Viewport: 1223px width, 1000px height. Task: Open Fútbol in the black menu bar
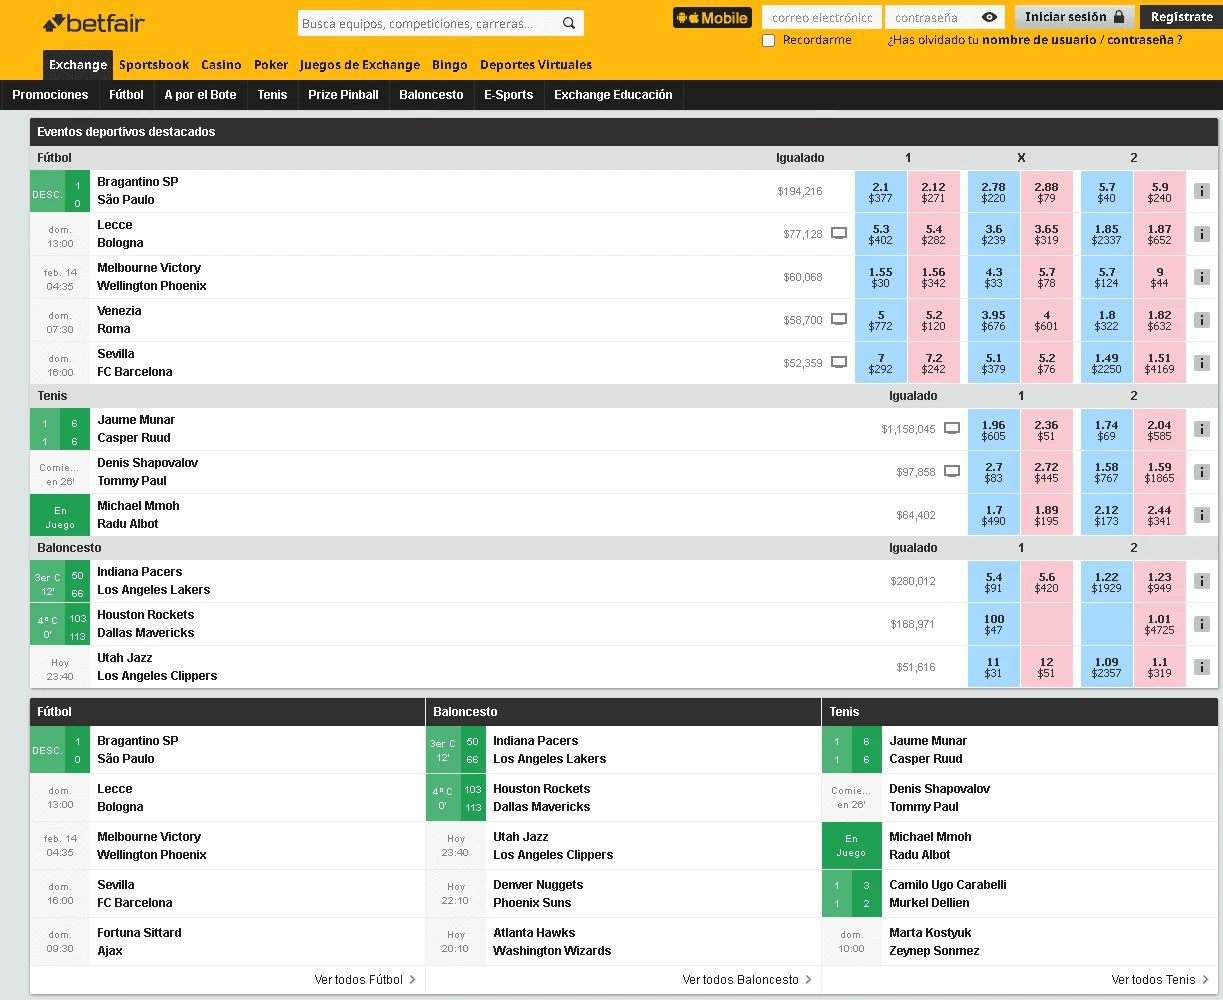coord(126,95)
